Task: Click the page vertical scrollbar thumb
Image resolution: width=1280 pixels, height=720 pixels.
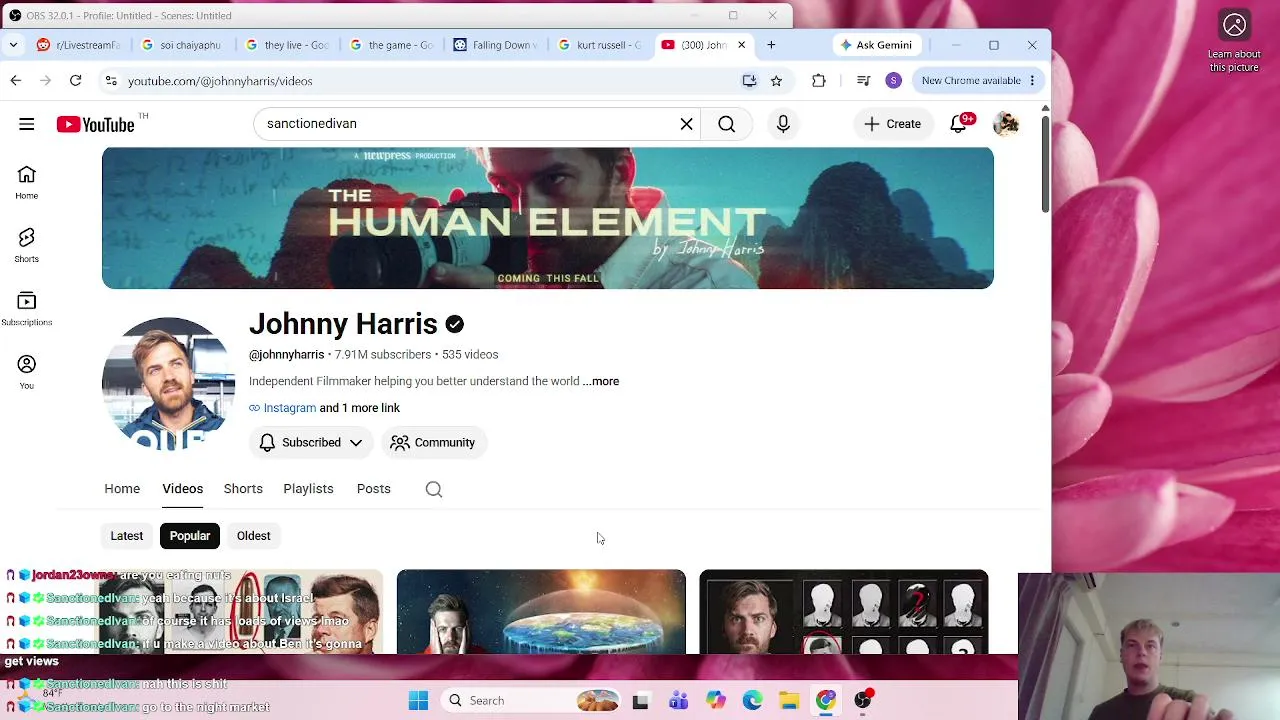Action: 1045,163
